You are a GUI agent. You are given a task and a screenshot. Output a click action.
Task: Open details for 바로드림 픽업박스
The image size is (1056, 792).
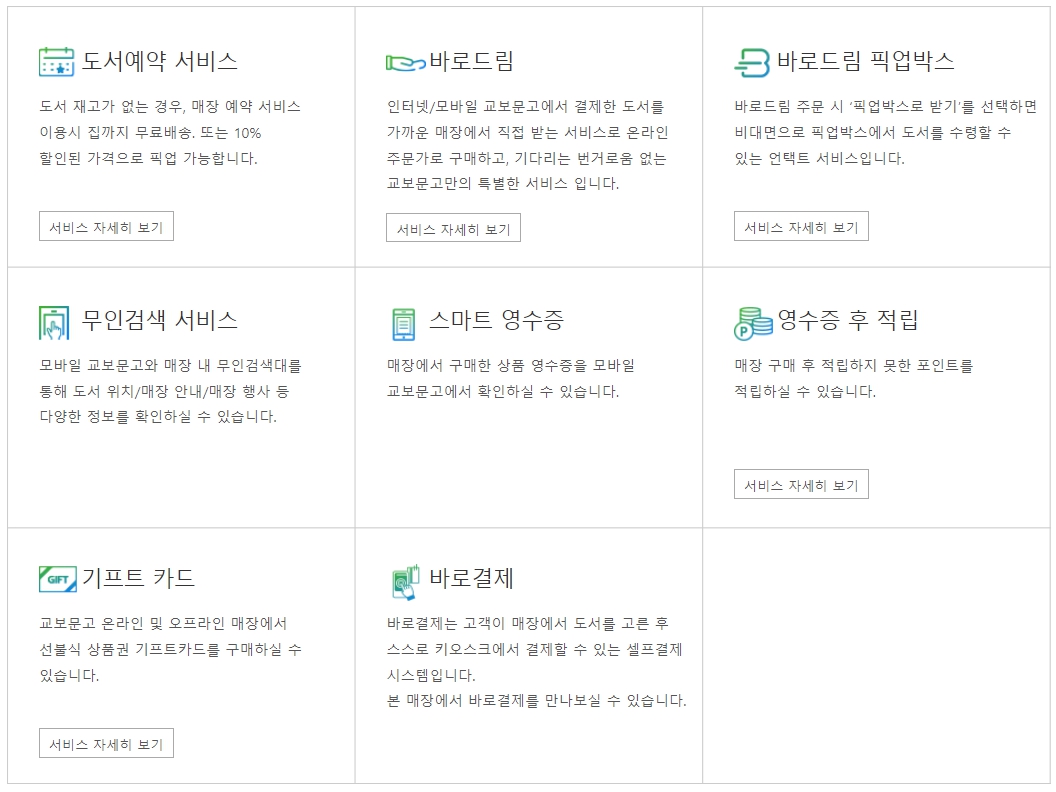tap(803, 226)
